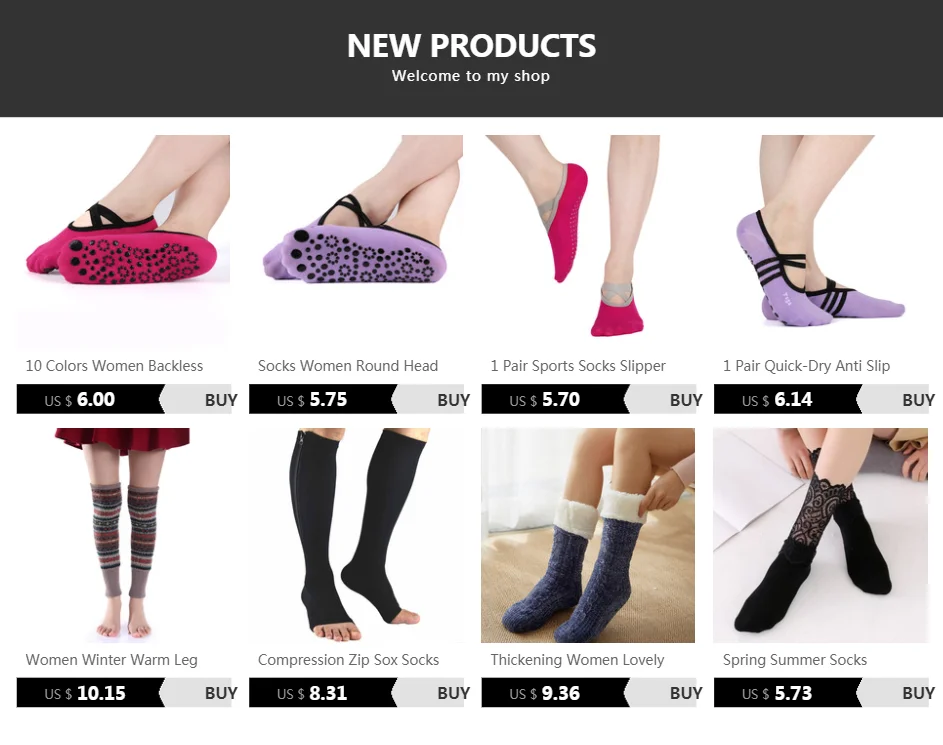
Task: View the blue fleece thickening socks photo
Action: click(588, 535)
